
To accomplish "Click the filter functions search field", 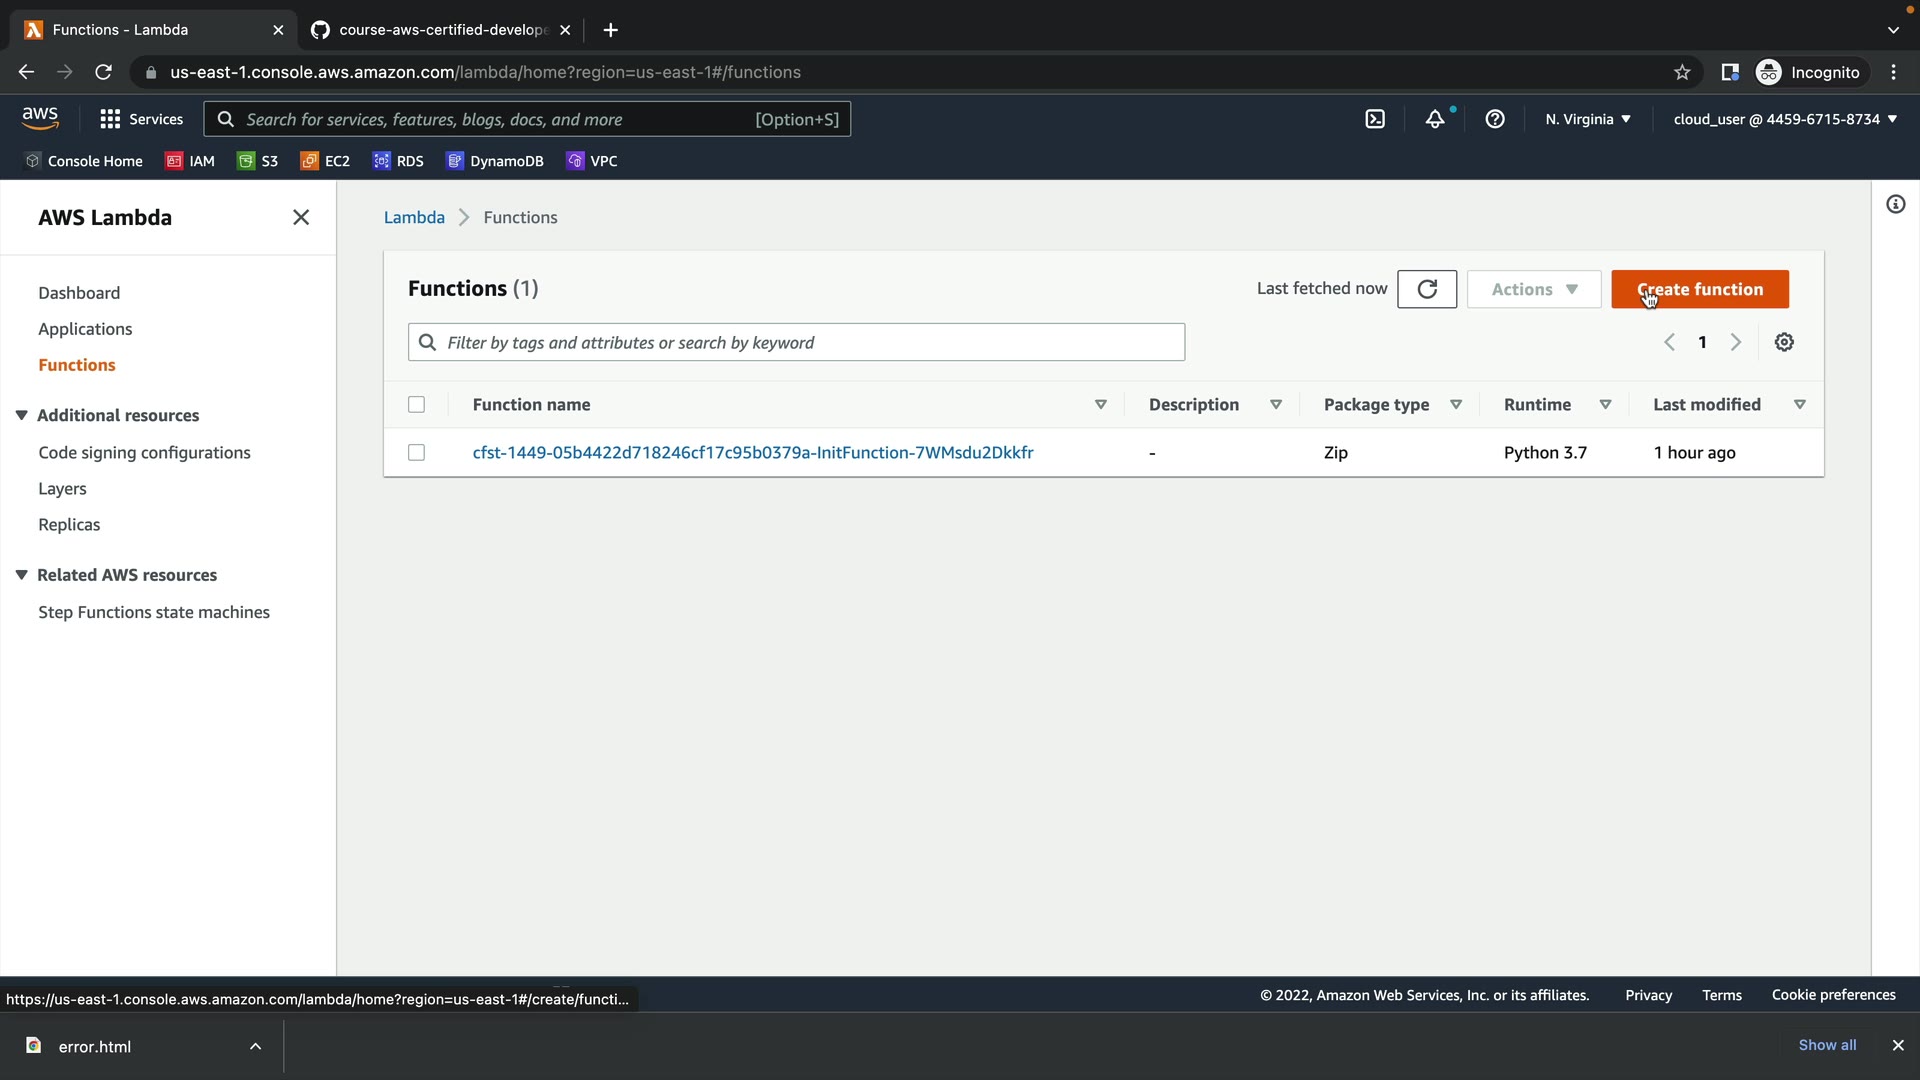I will pyautogui.click(x=796, y=342).
